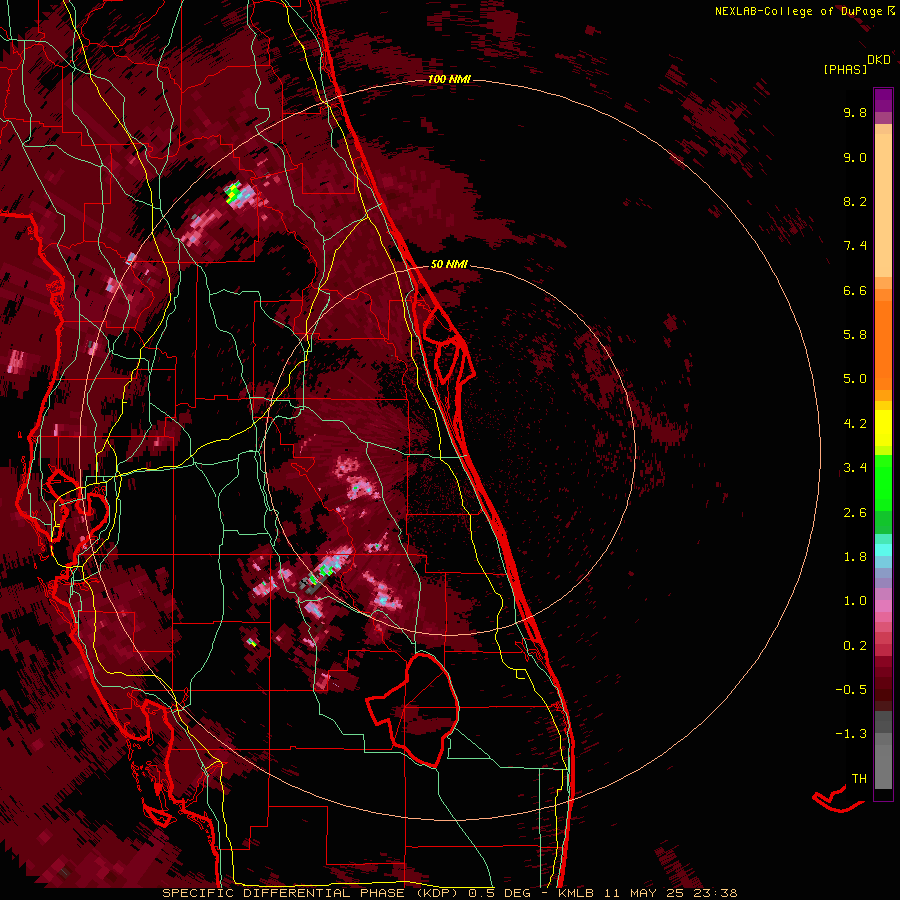Click the KMLB 11 MAY 25 23:38 timestamp
The image size is (900, 900).
tap(647, 893)
